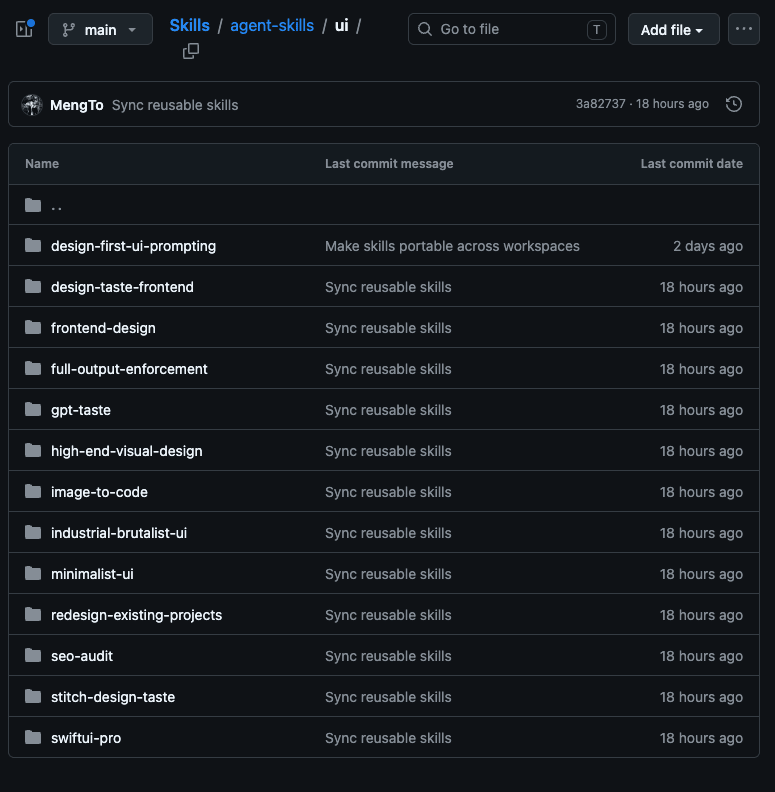Open the full-output-enforcement folder

click(129, 369)
